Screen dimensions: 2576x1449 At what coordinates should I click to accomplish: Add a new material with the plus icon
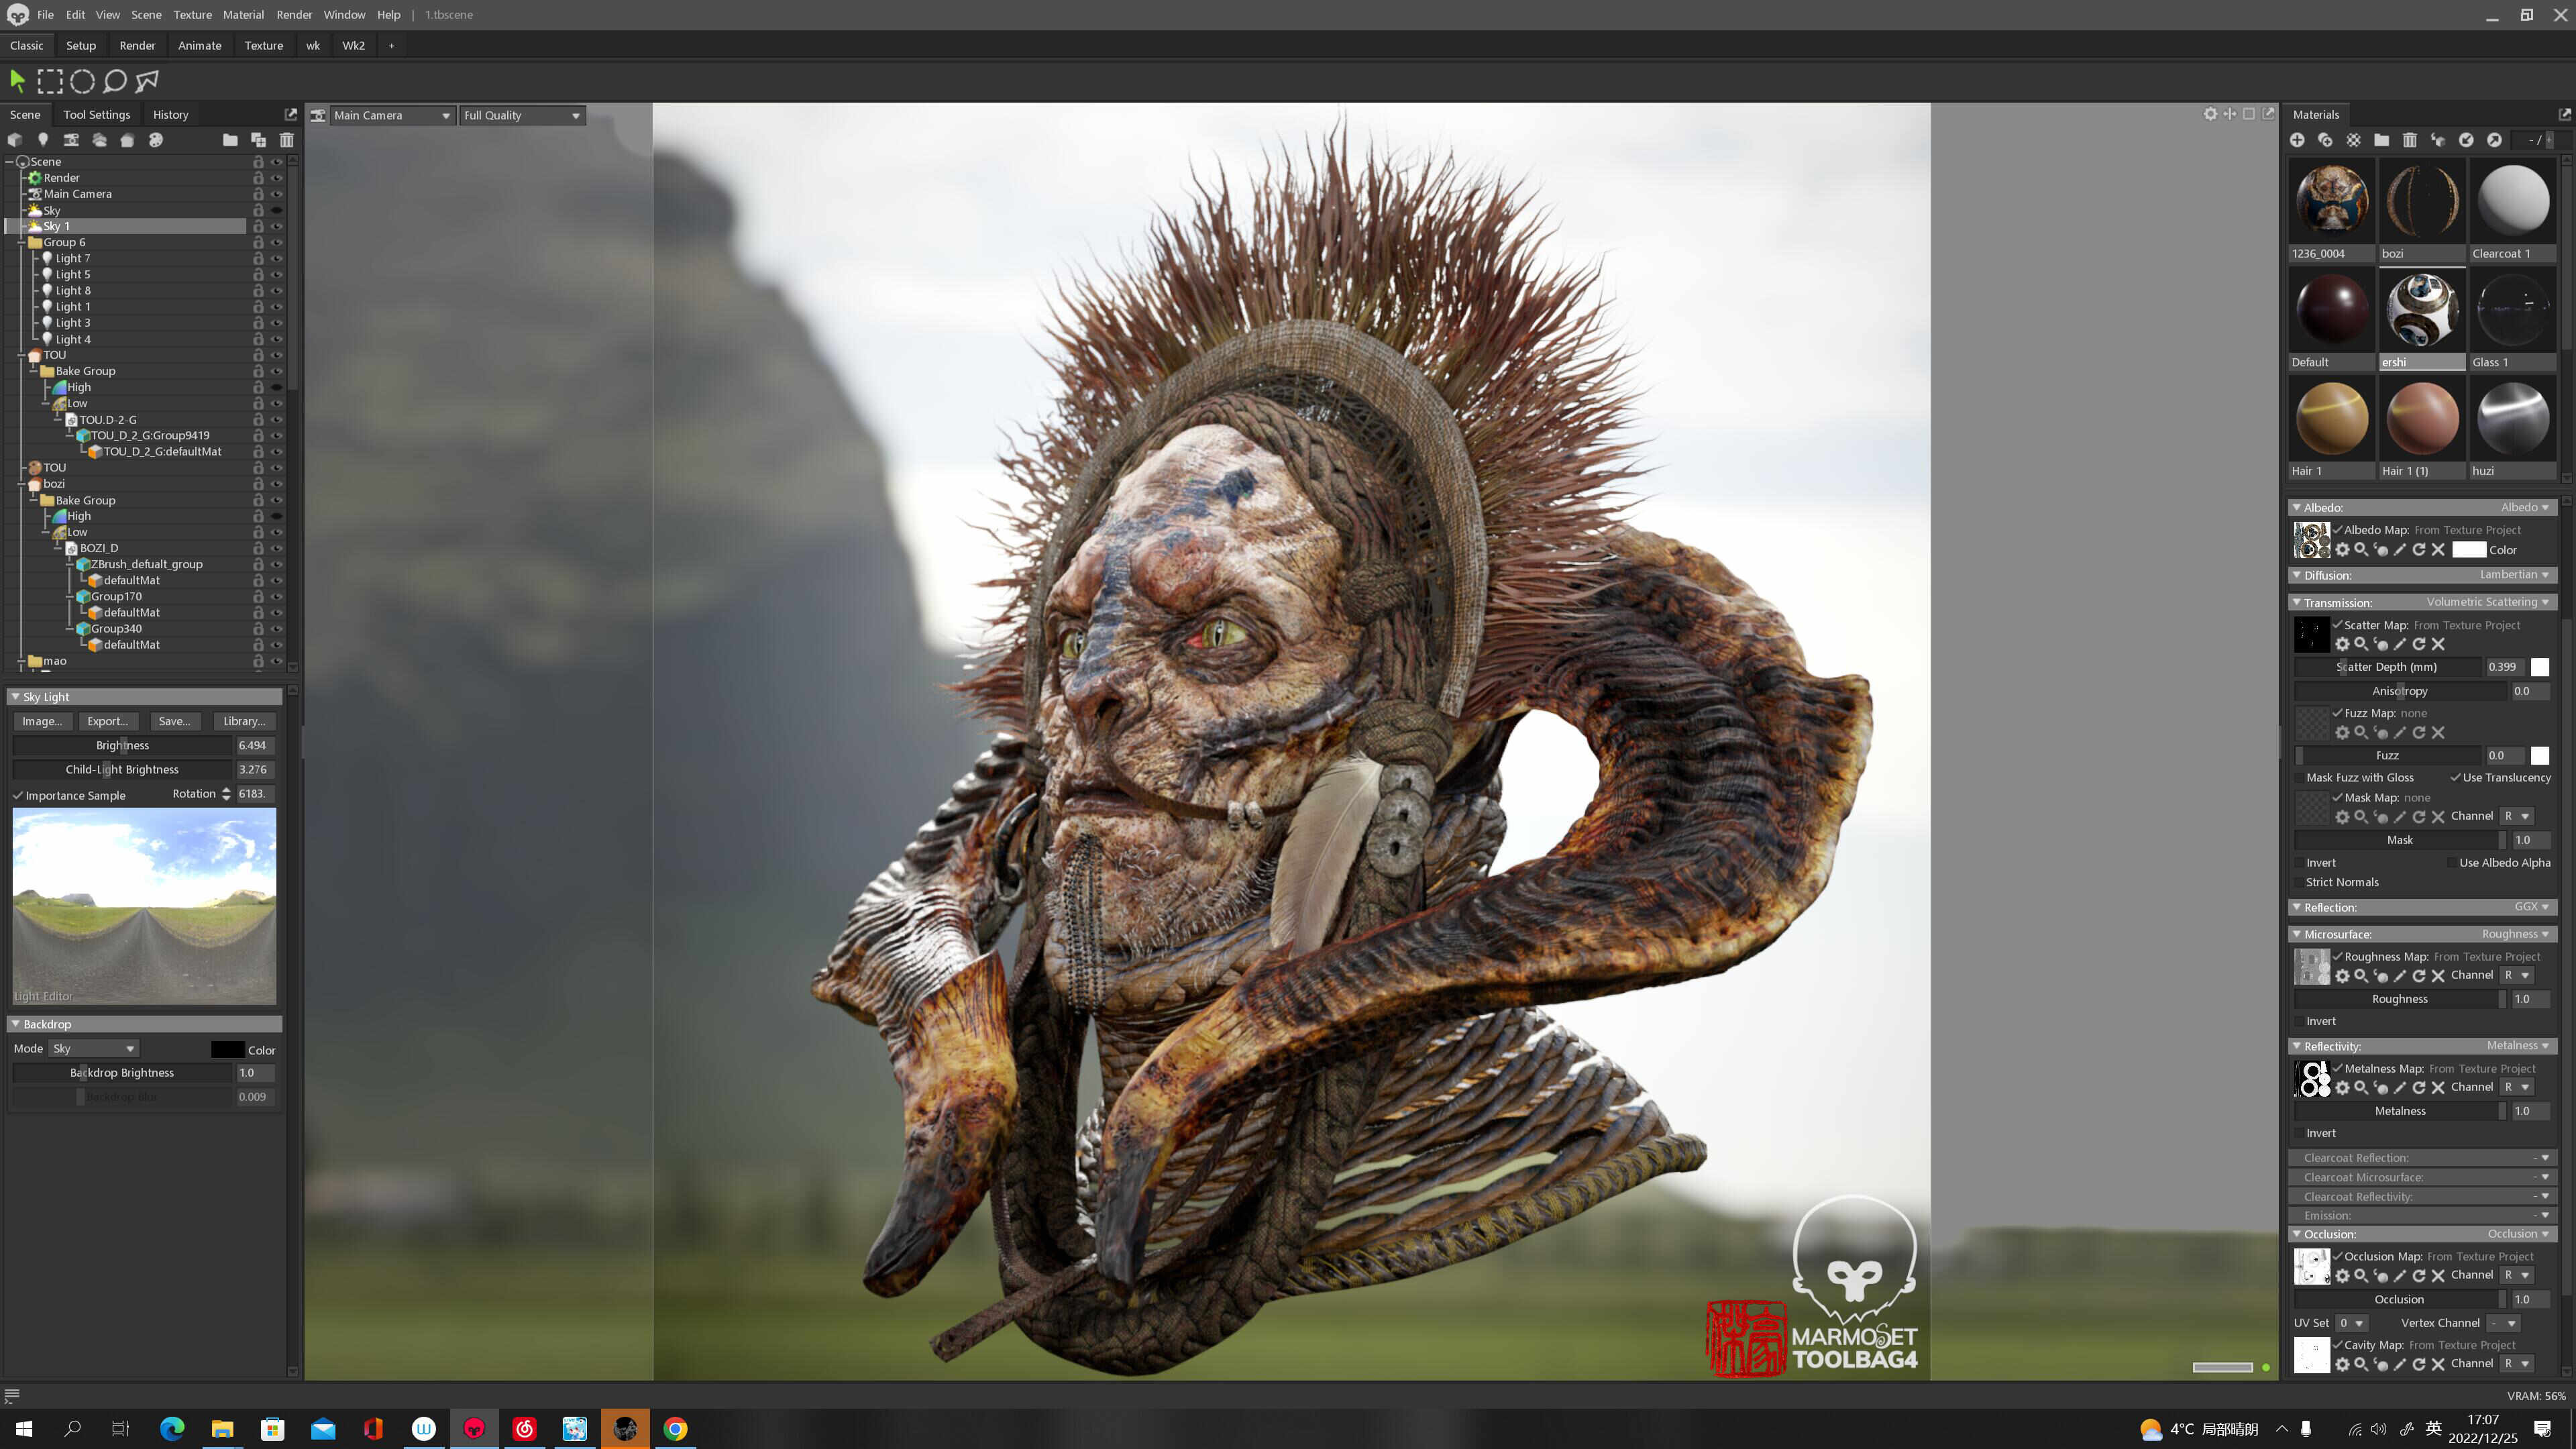[2297, 140]
